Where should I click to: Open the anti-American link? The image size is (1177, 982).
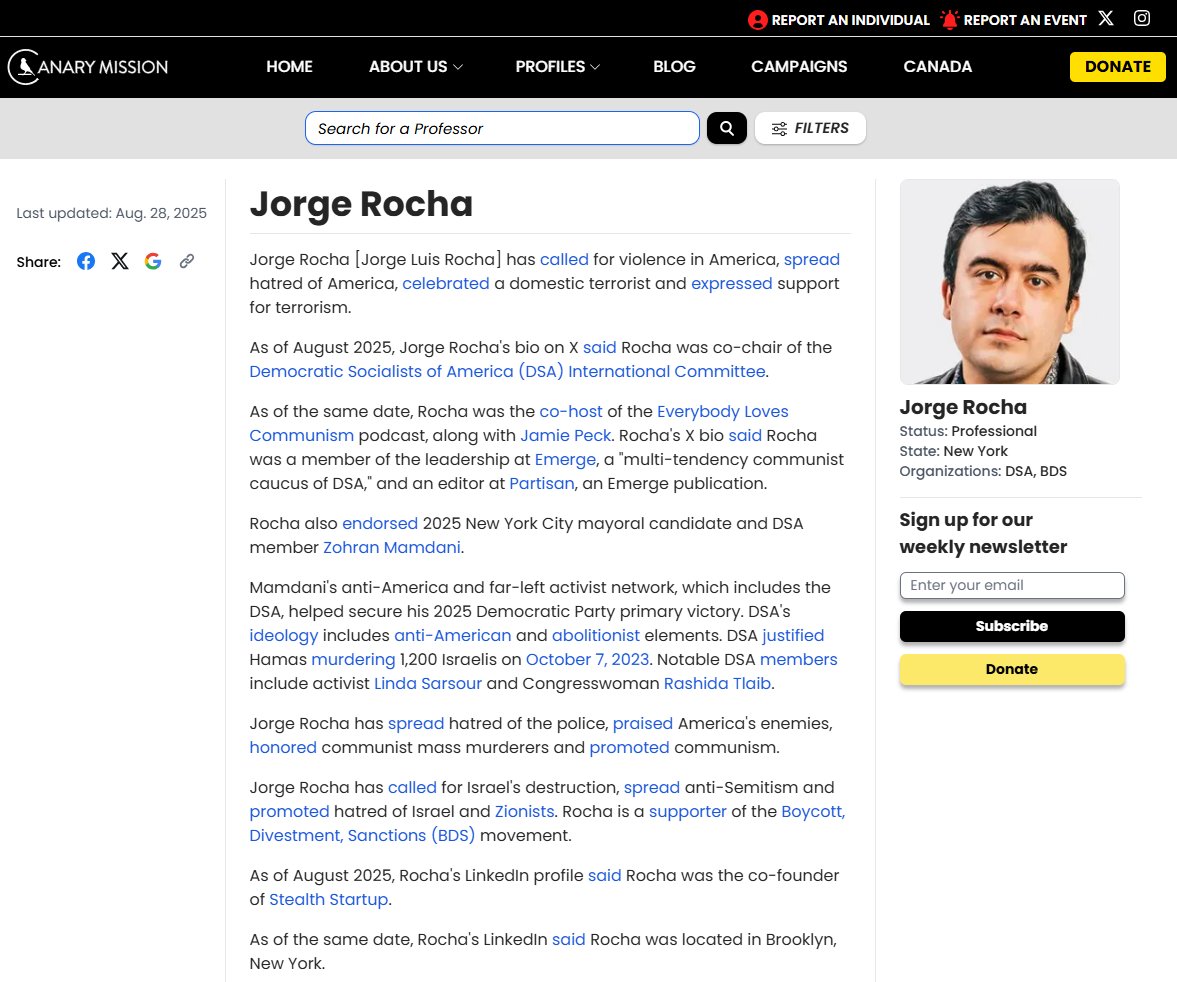tap(453, 635)
